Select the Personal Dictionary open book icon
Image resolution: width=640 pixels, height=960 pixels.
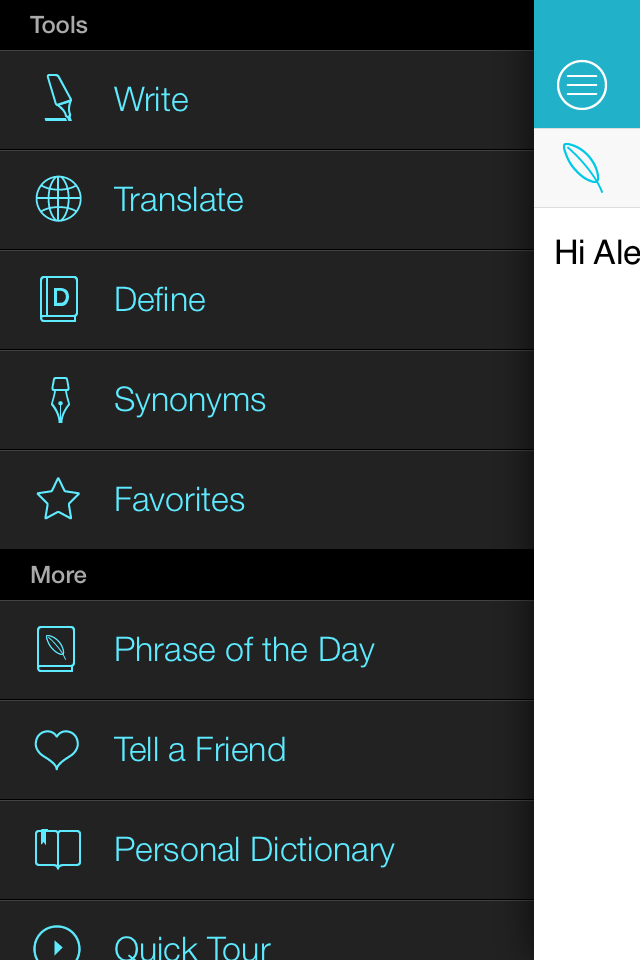point(58,849)
